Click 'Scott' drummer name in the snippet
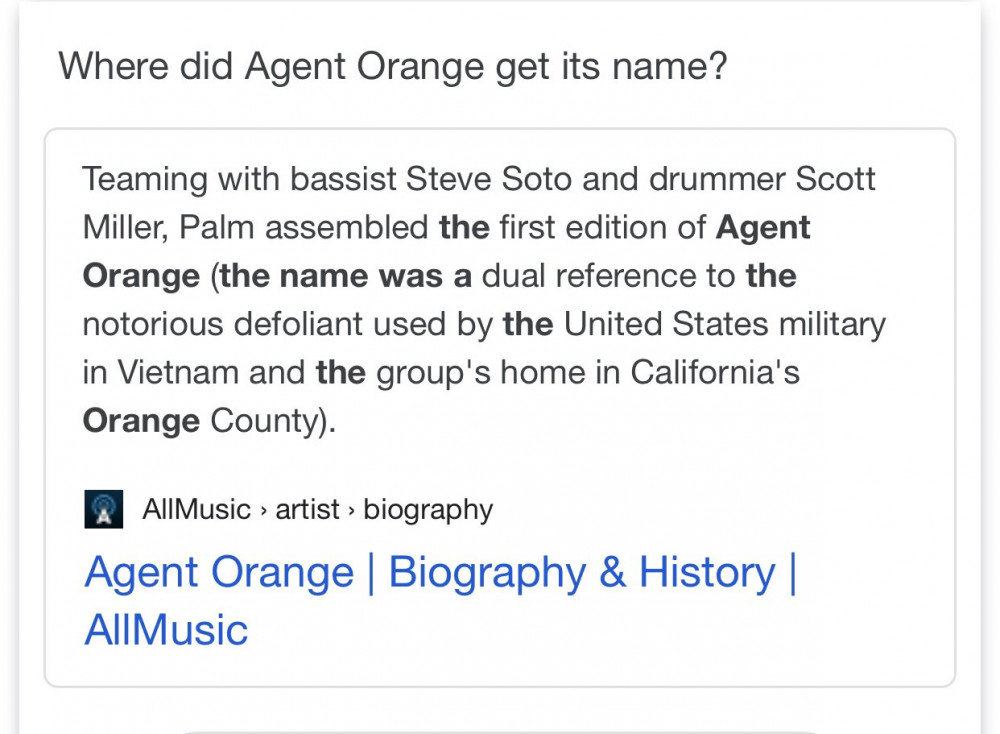 point(835,179)
